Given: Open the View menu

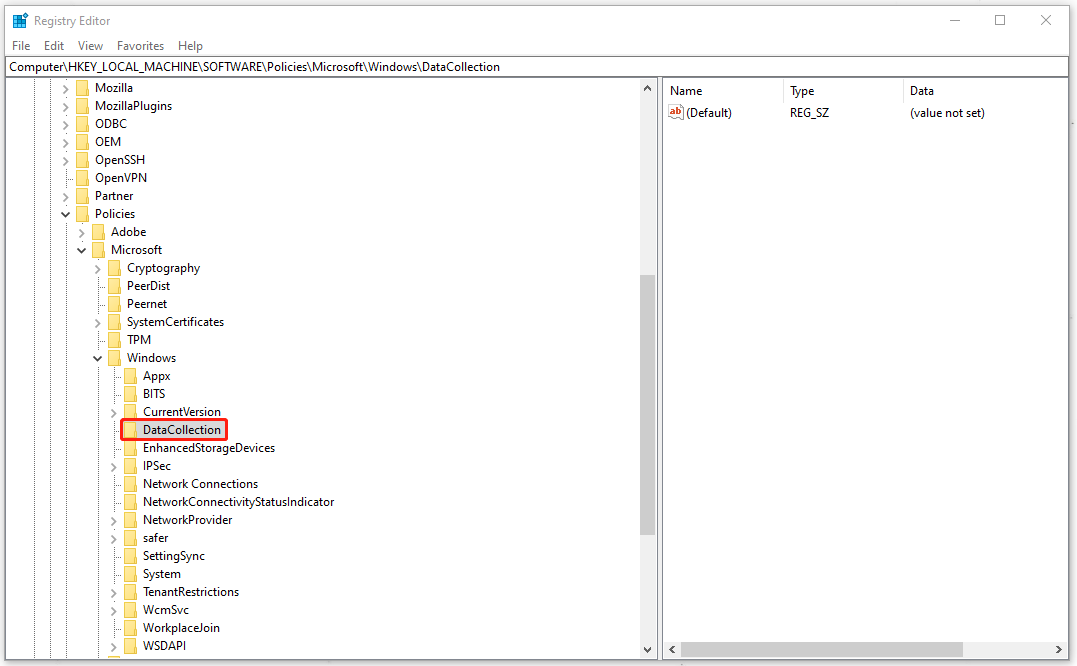Looking at the screenshot, I should [90, 46].
